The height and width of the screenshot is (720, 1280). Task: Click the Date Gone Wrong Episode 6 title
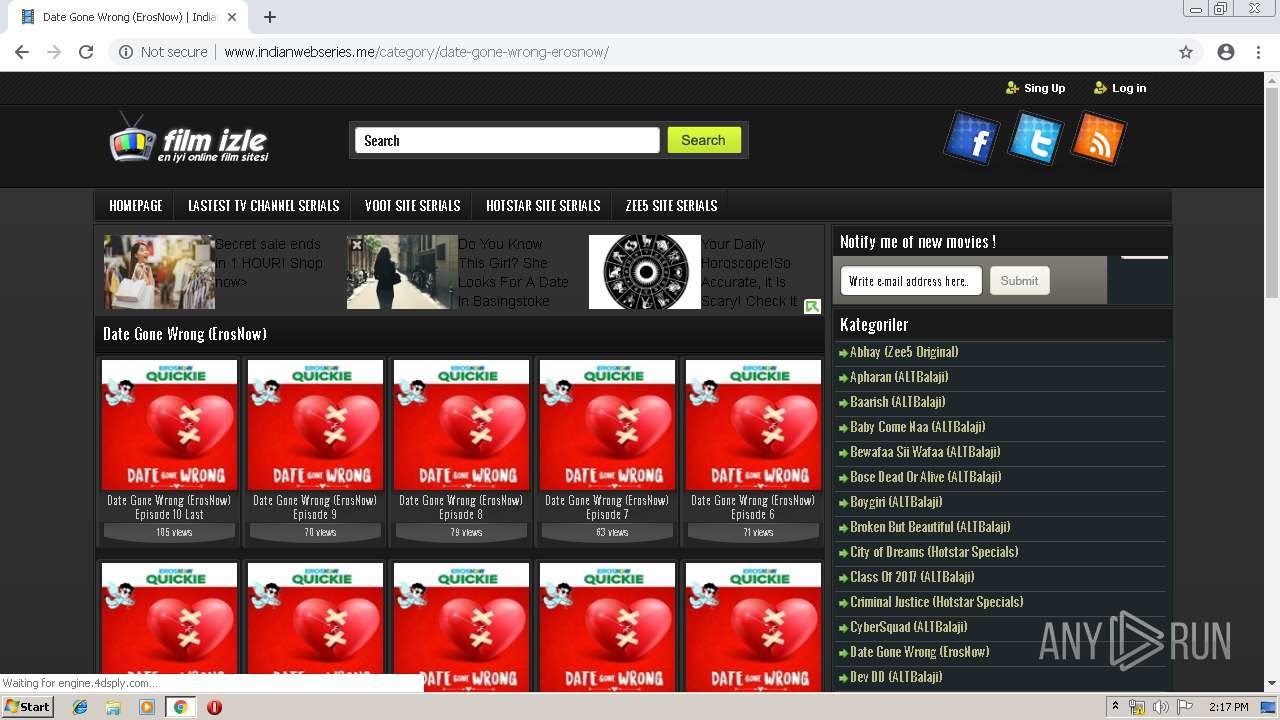coord(753,507)
